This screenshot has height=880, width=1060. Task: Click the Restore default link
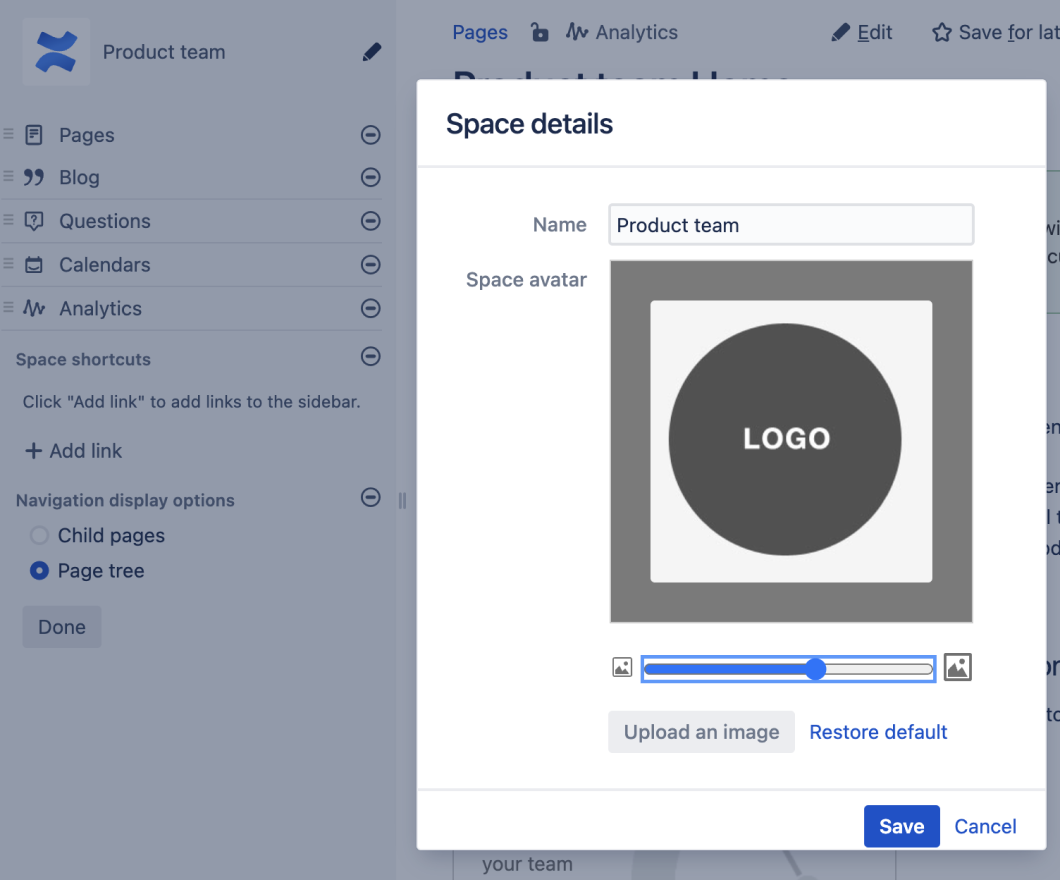pyautogui.click(x=878, y=732)
